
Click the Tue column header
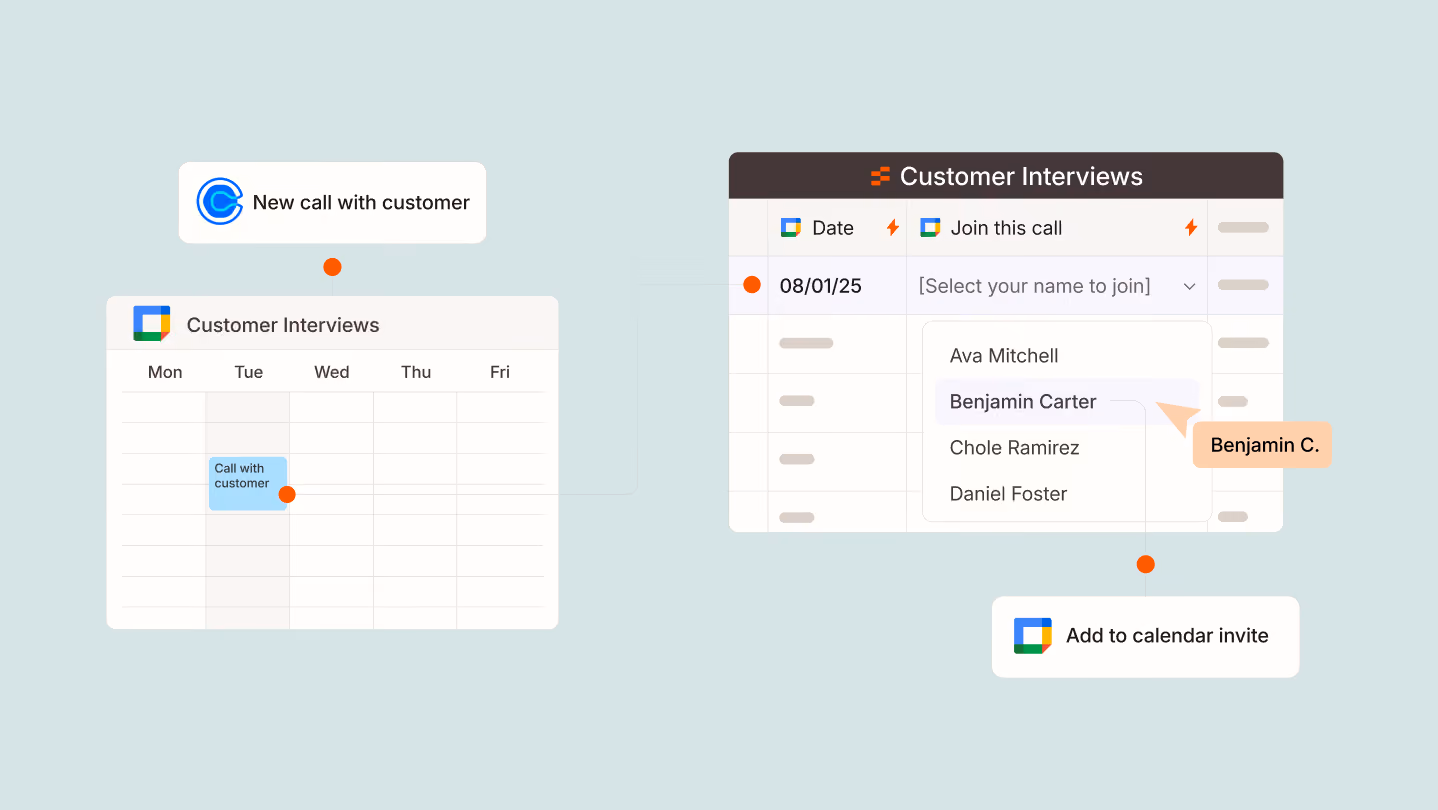249,372
